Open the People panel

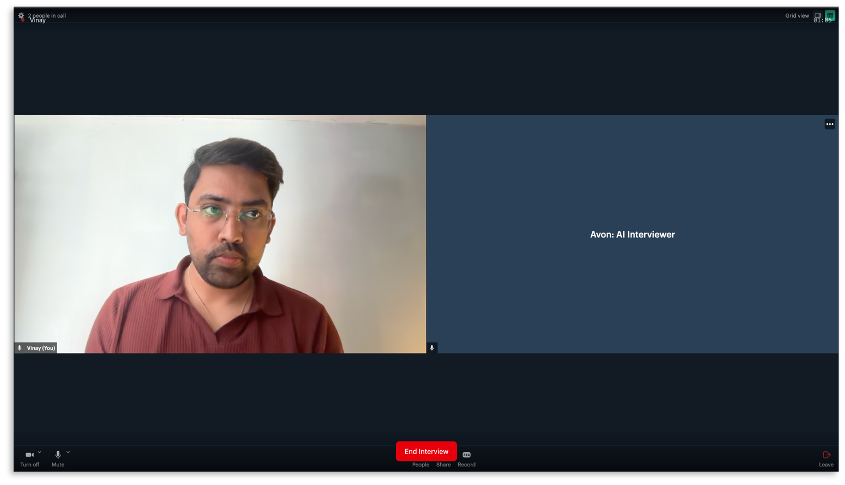click(x=420, y=464)
